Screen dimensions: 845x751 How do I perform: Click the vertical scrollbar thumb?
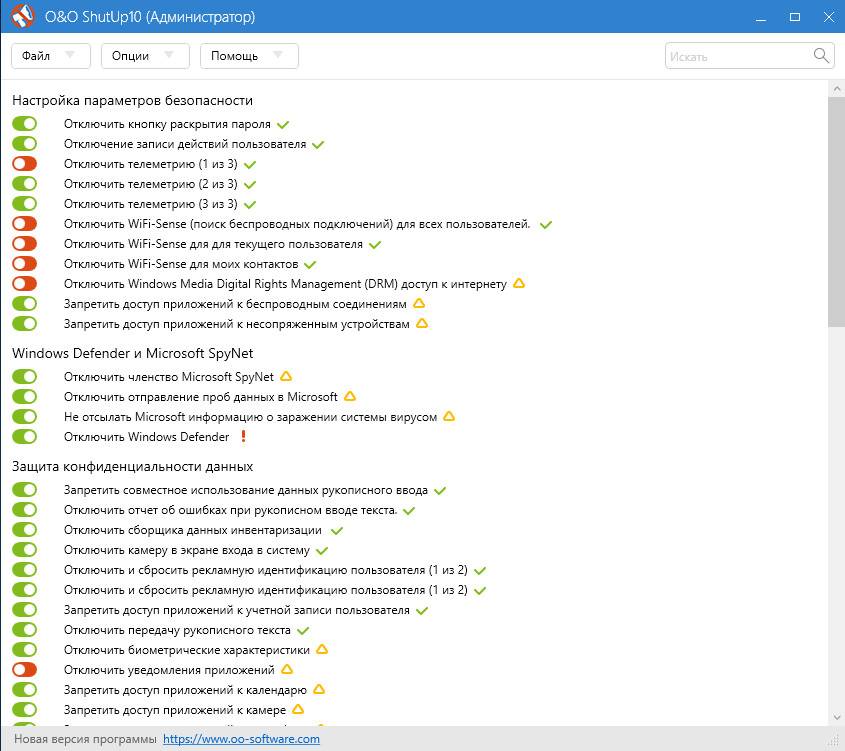[836, 212]
